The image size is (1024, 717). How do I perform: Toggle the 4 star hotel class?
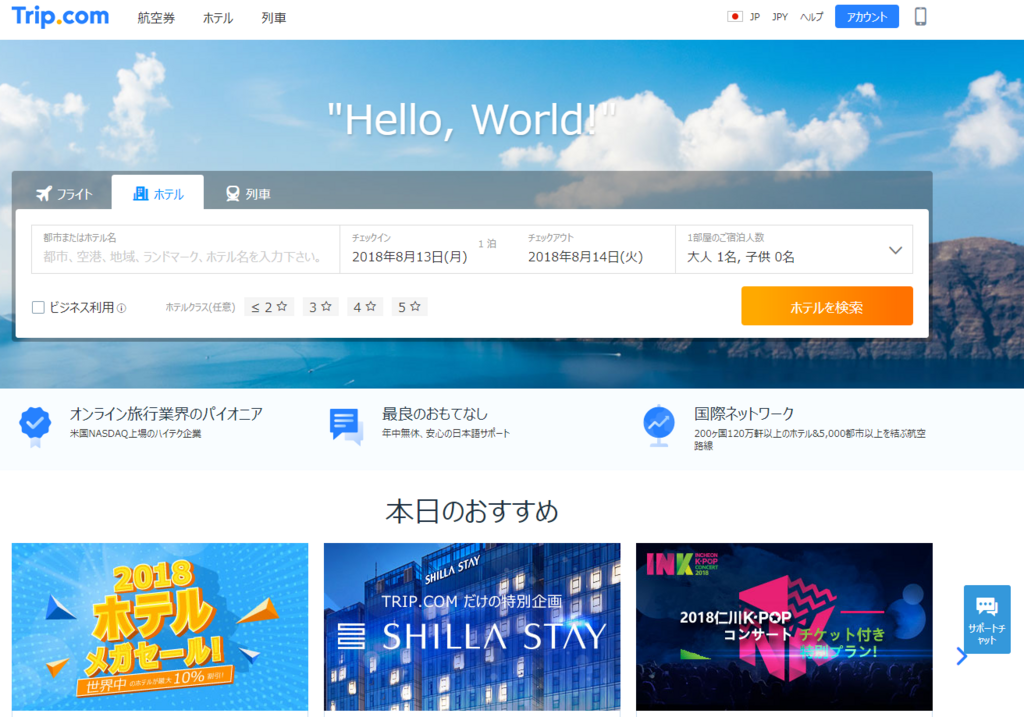tap(365, 307)
